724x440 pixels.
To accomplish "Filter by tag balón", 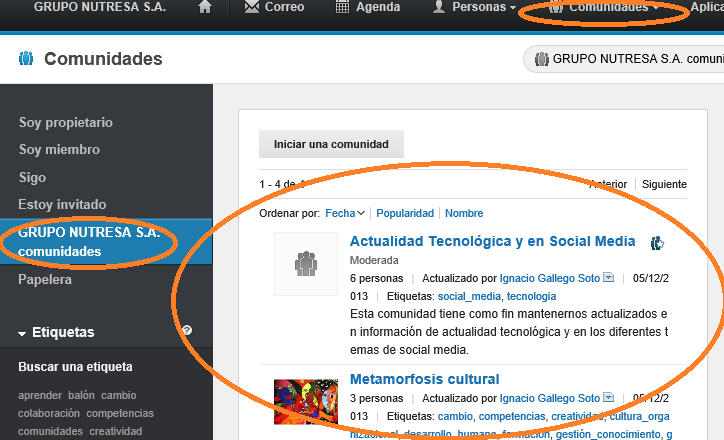I will coord(81,396).
